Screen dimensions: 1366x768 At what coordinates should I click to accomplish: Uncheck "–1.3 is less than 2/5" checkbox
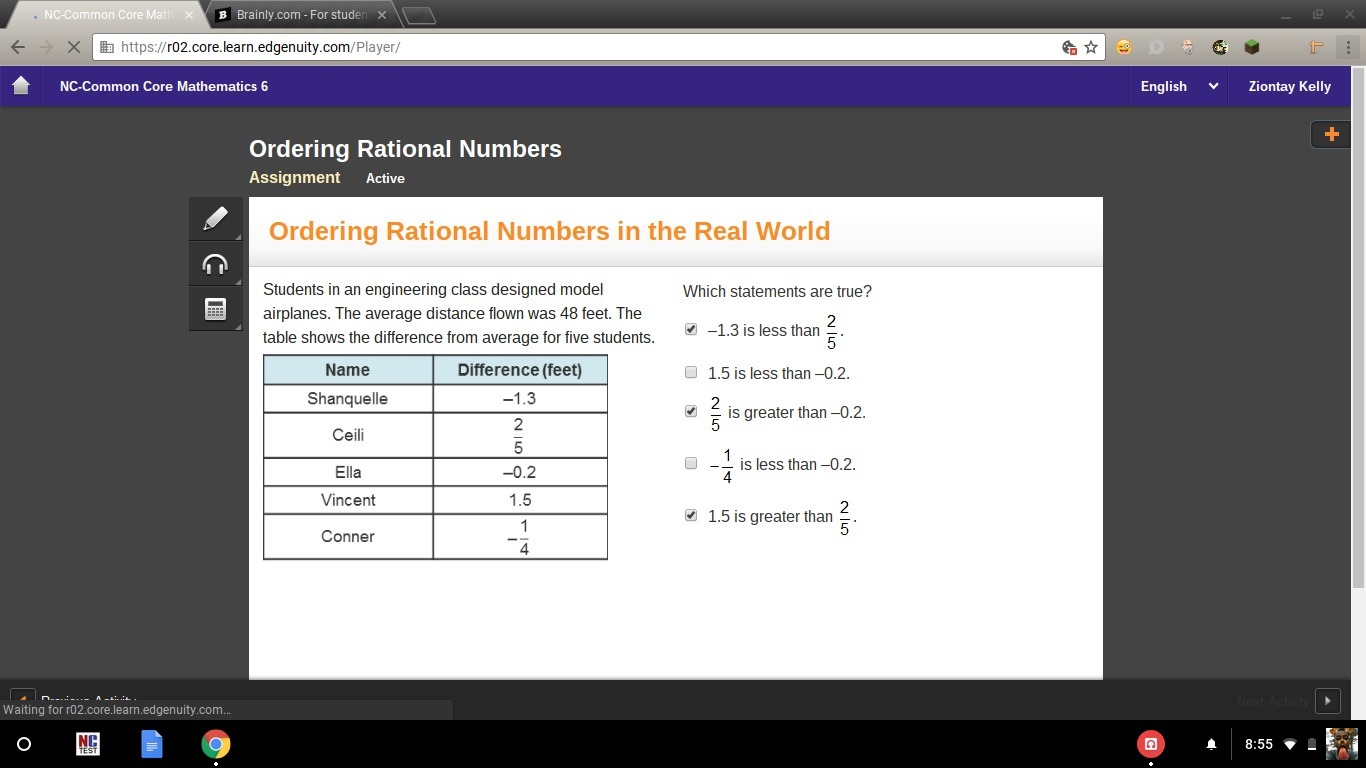click(x=691, y=329)
